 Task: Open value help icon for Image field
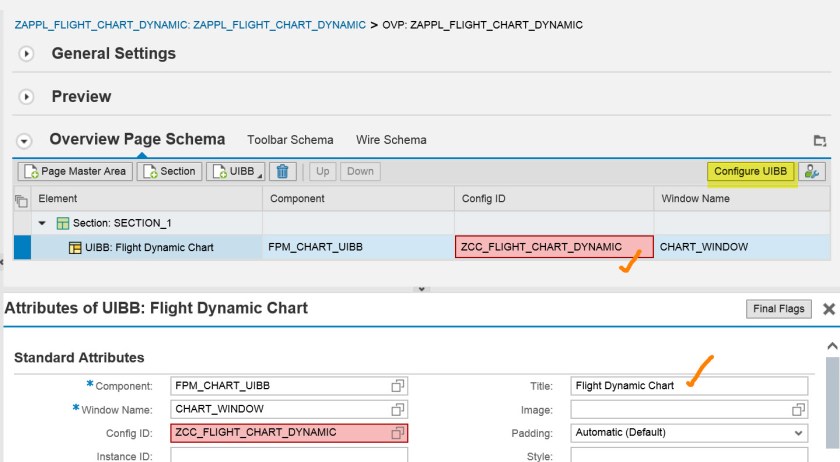[797, 409]
